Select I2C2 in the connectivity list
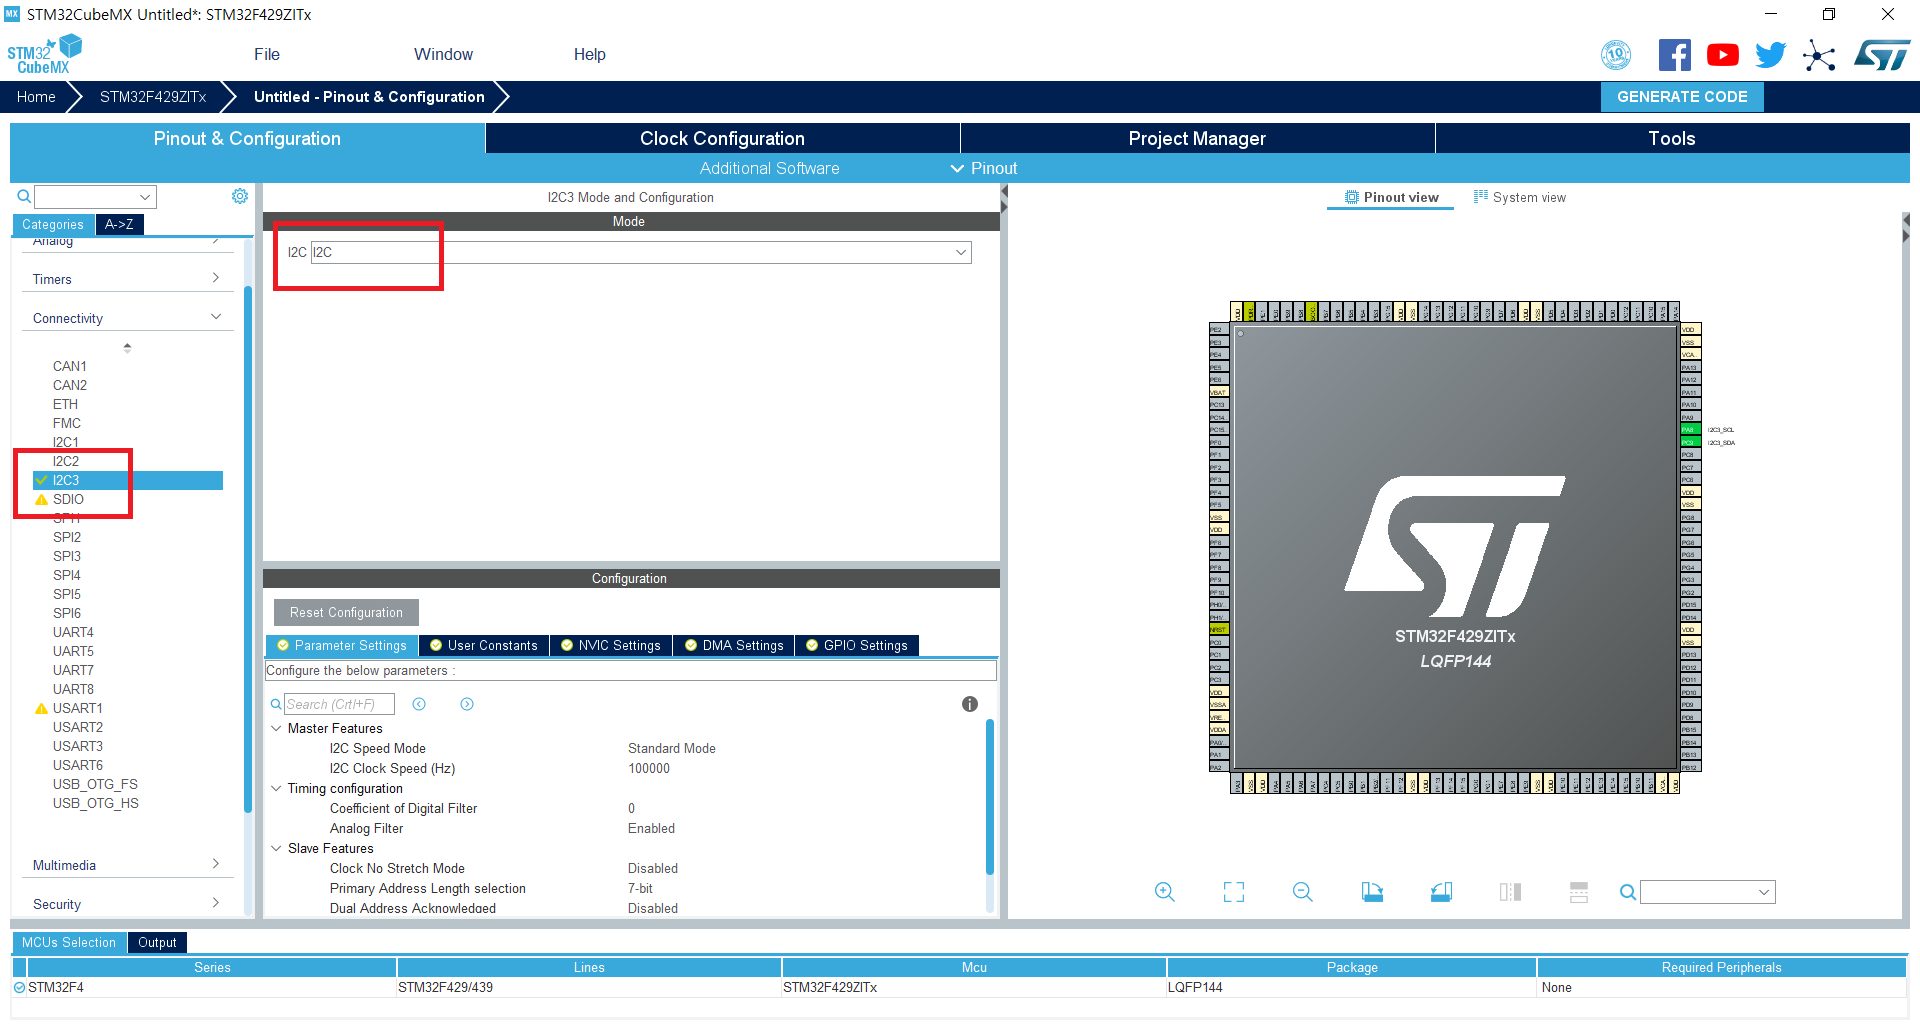The height and width of the screenshot is (1030, 1920). [66, 461]
